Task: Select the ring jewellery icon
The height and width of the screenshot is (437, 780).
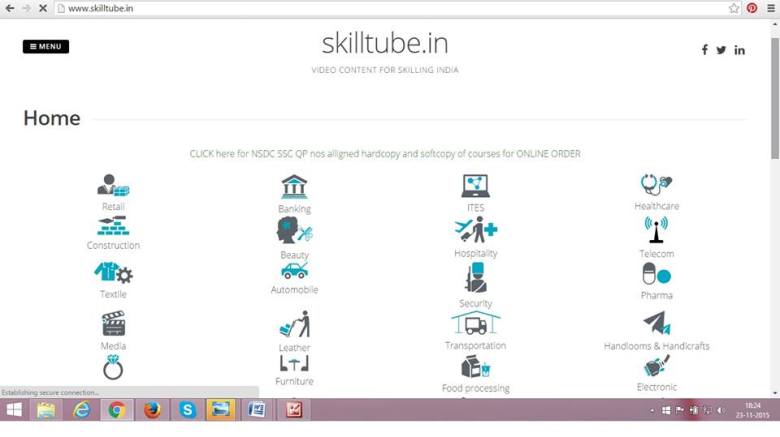Action: (113, 367)
